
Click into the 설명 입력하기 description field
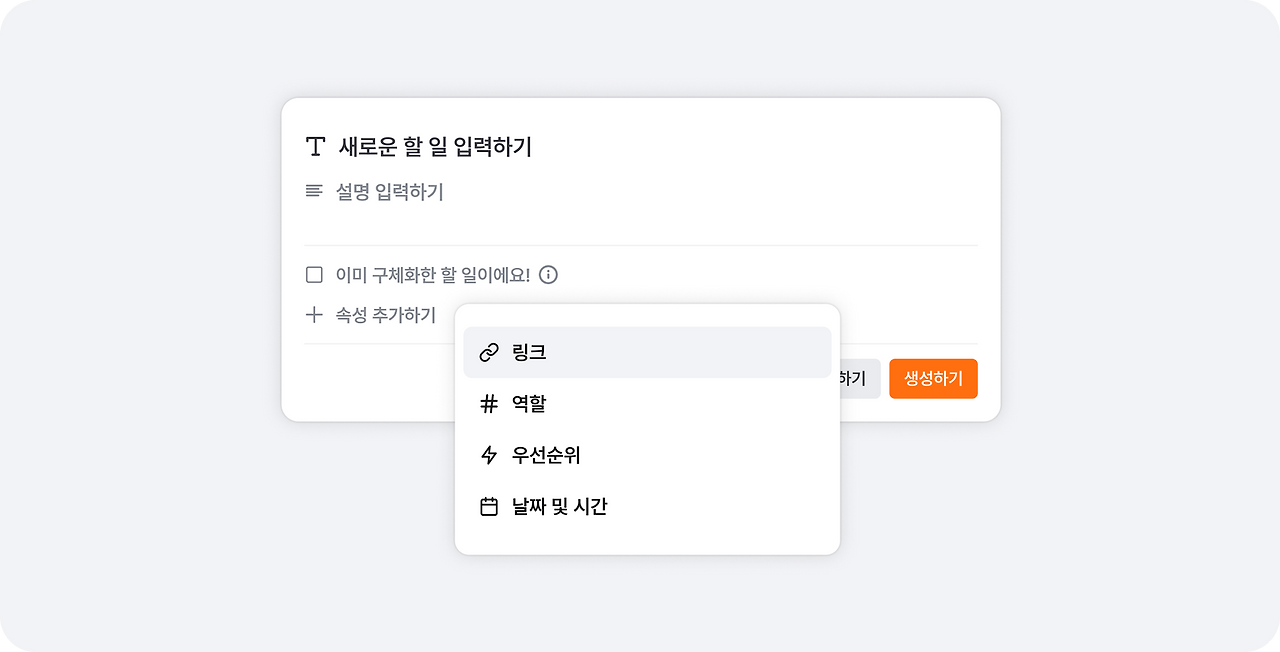391,192
